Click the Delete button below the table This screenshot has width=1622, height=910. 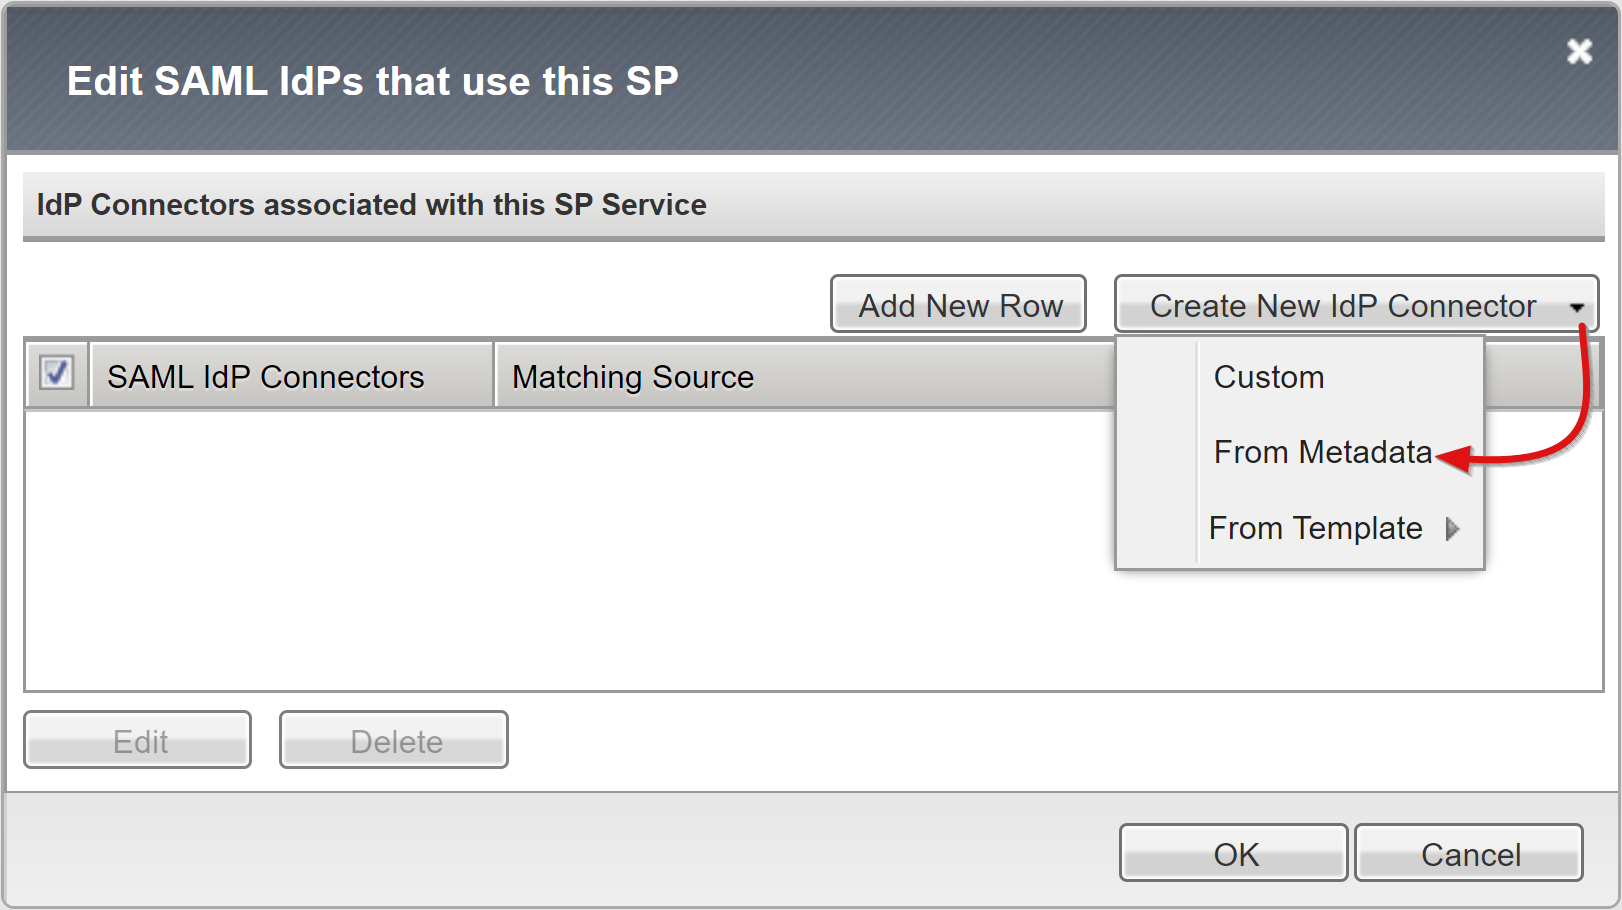coord(394,740)
